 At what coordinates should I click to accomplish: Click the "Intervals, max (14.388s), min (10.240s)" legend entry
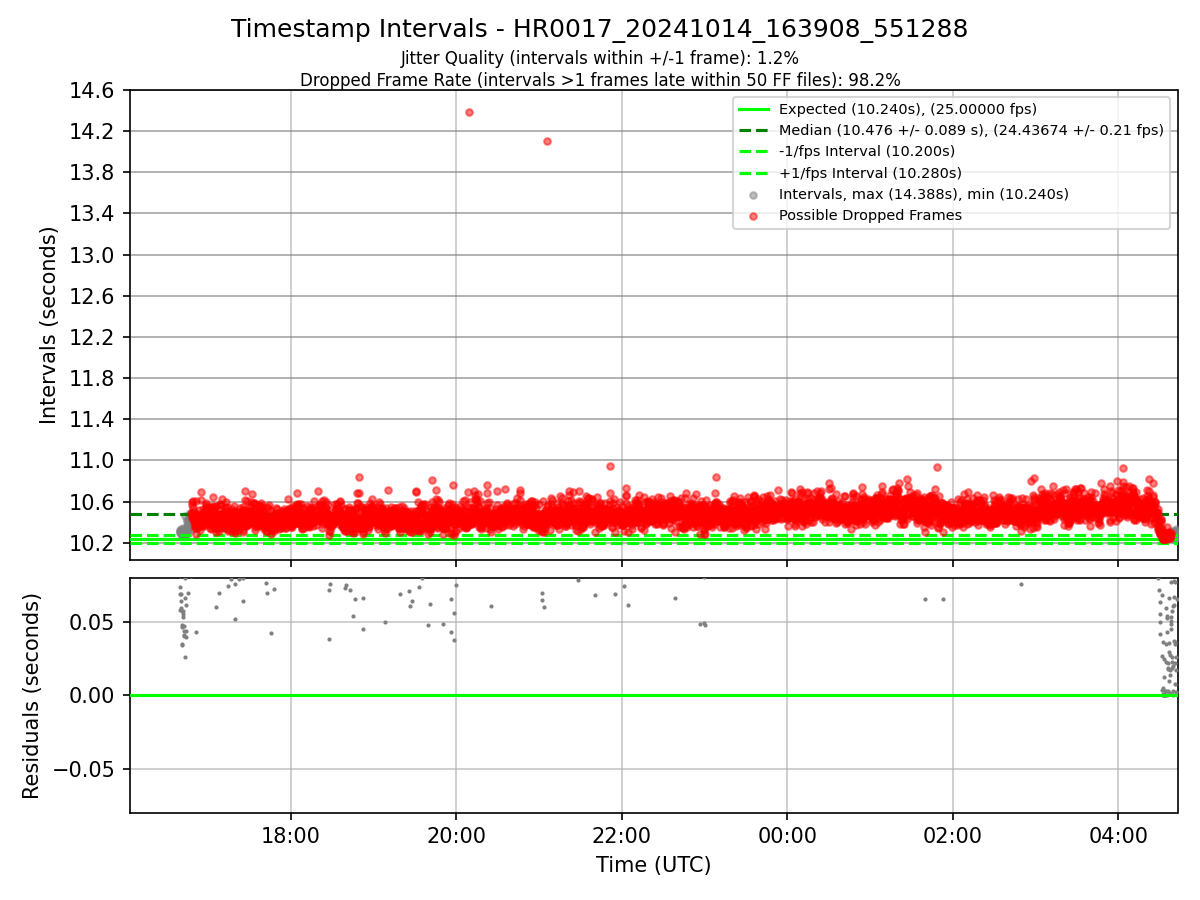tap(923, 194)
